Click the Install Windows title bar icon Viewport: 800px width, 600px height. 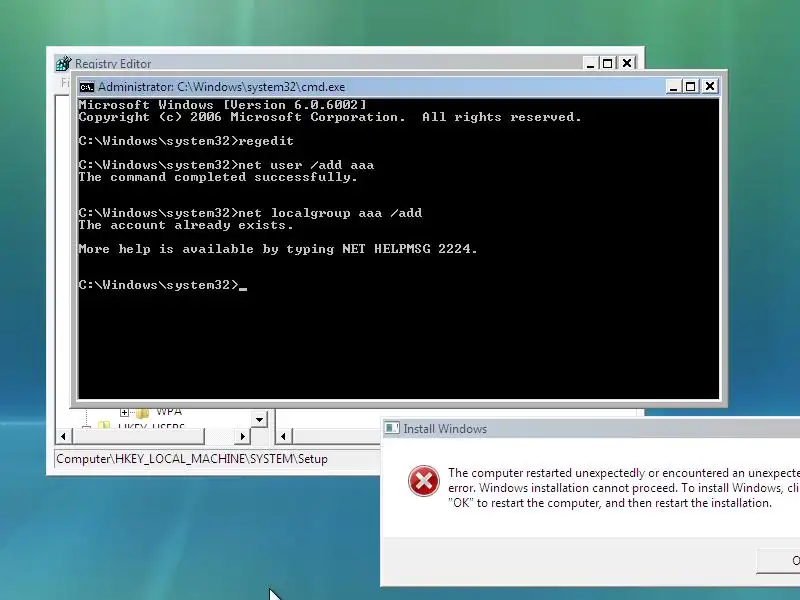[x=392, y=428]
